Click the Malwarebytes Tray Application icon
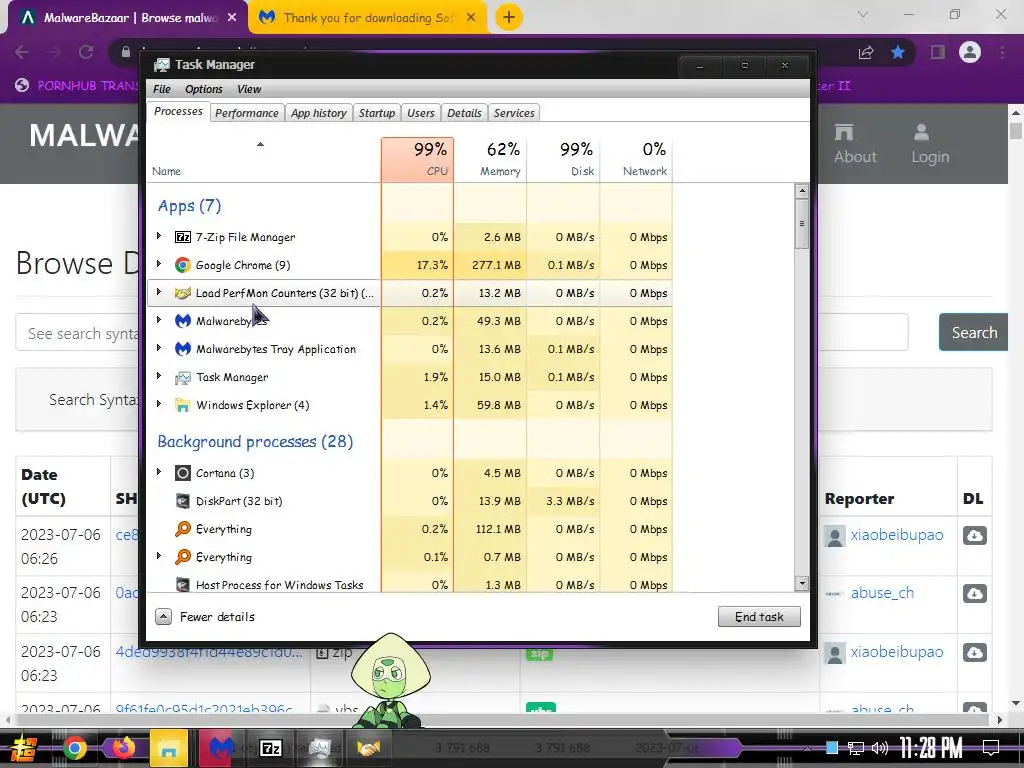 click(x=183, y=349)
